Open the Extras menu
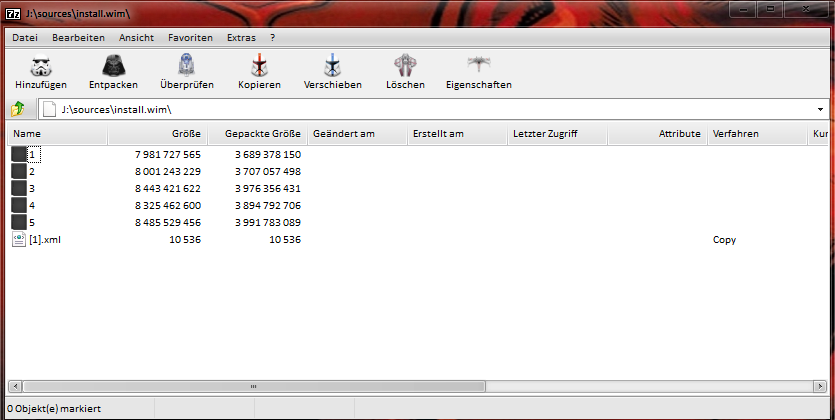 241,38
